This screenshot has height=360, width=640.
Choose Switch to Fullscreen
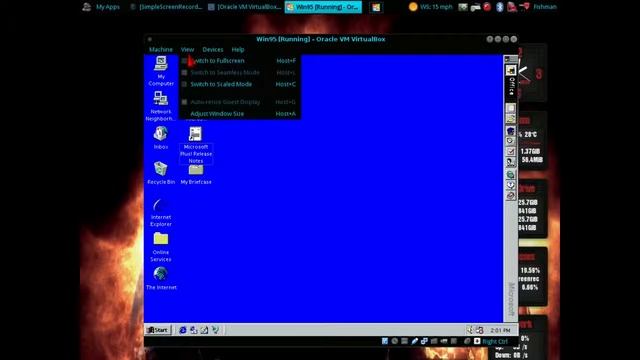coord(240,60)
